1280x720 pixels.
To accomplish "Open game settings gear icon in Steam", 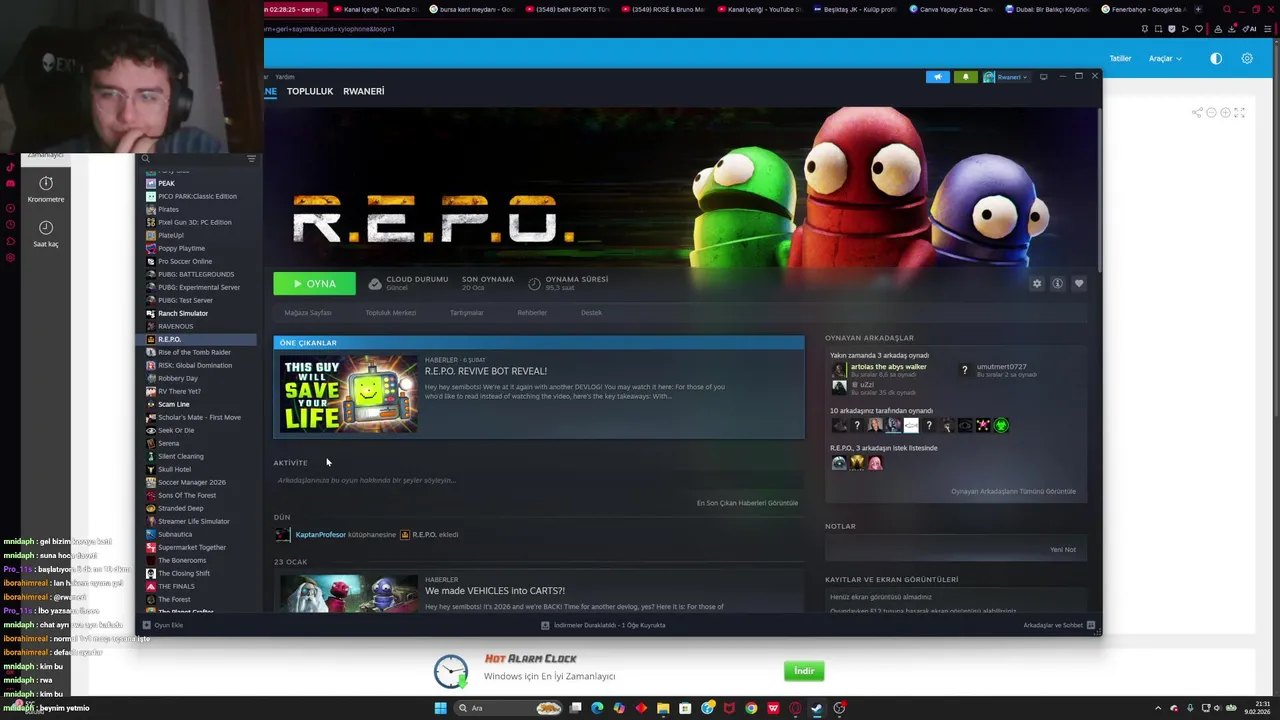I will [x=1037, y=284].
